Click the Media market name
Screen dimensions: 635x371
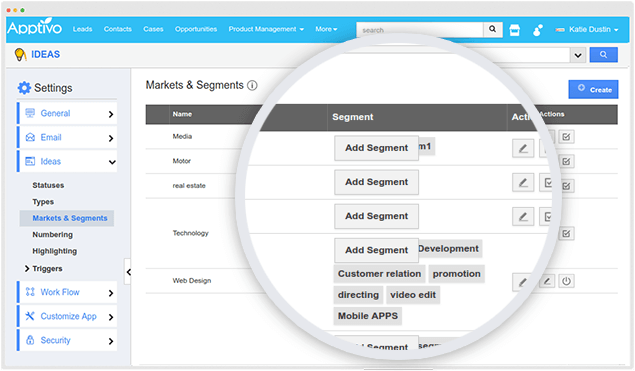tap(182, 136)
